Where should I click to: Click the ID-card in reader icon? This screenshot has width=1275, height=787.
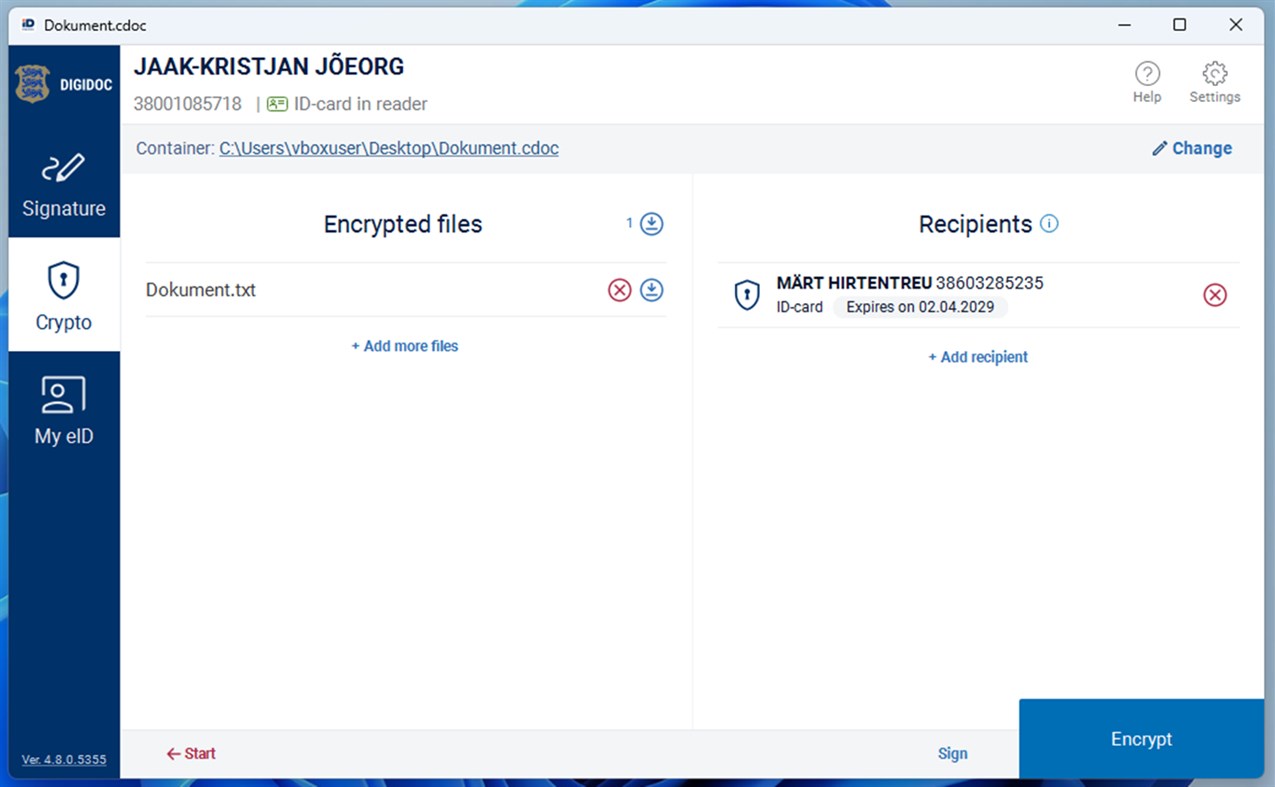(277, 104)
